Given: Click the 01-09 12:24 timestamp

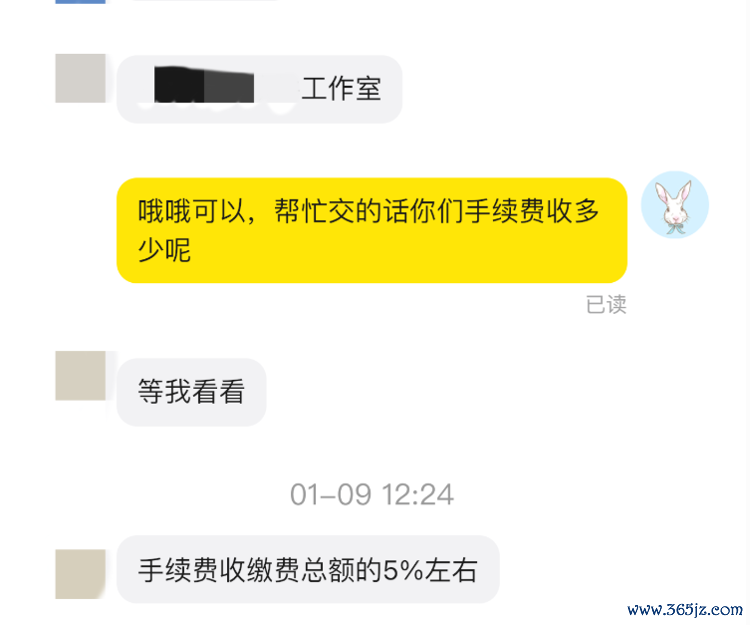Looking at the screenshot, I should click(372, 494).
